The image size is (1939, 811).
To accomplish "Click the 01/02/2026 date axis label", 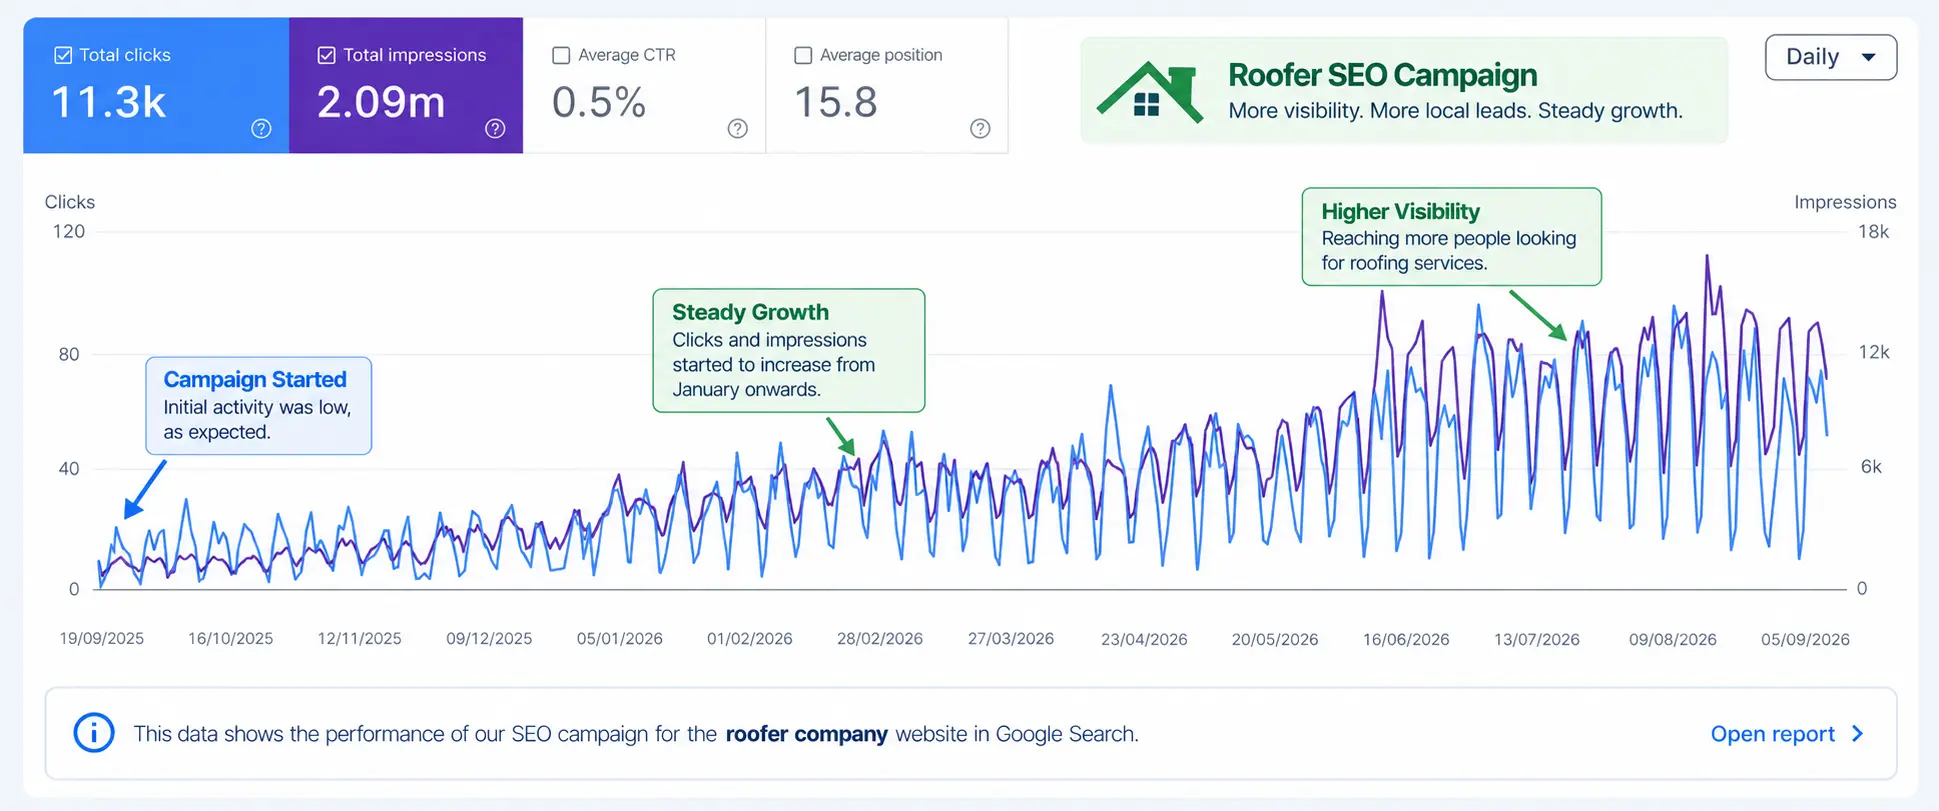I will [x=749, y=639].
